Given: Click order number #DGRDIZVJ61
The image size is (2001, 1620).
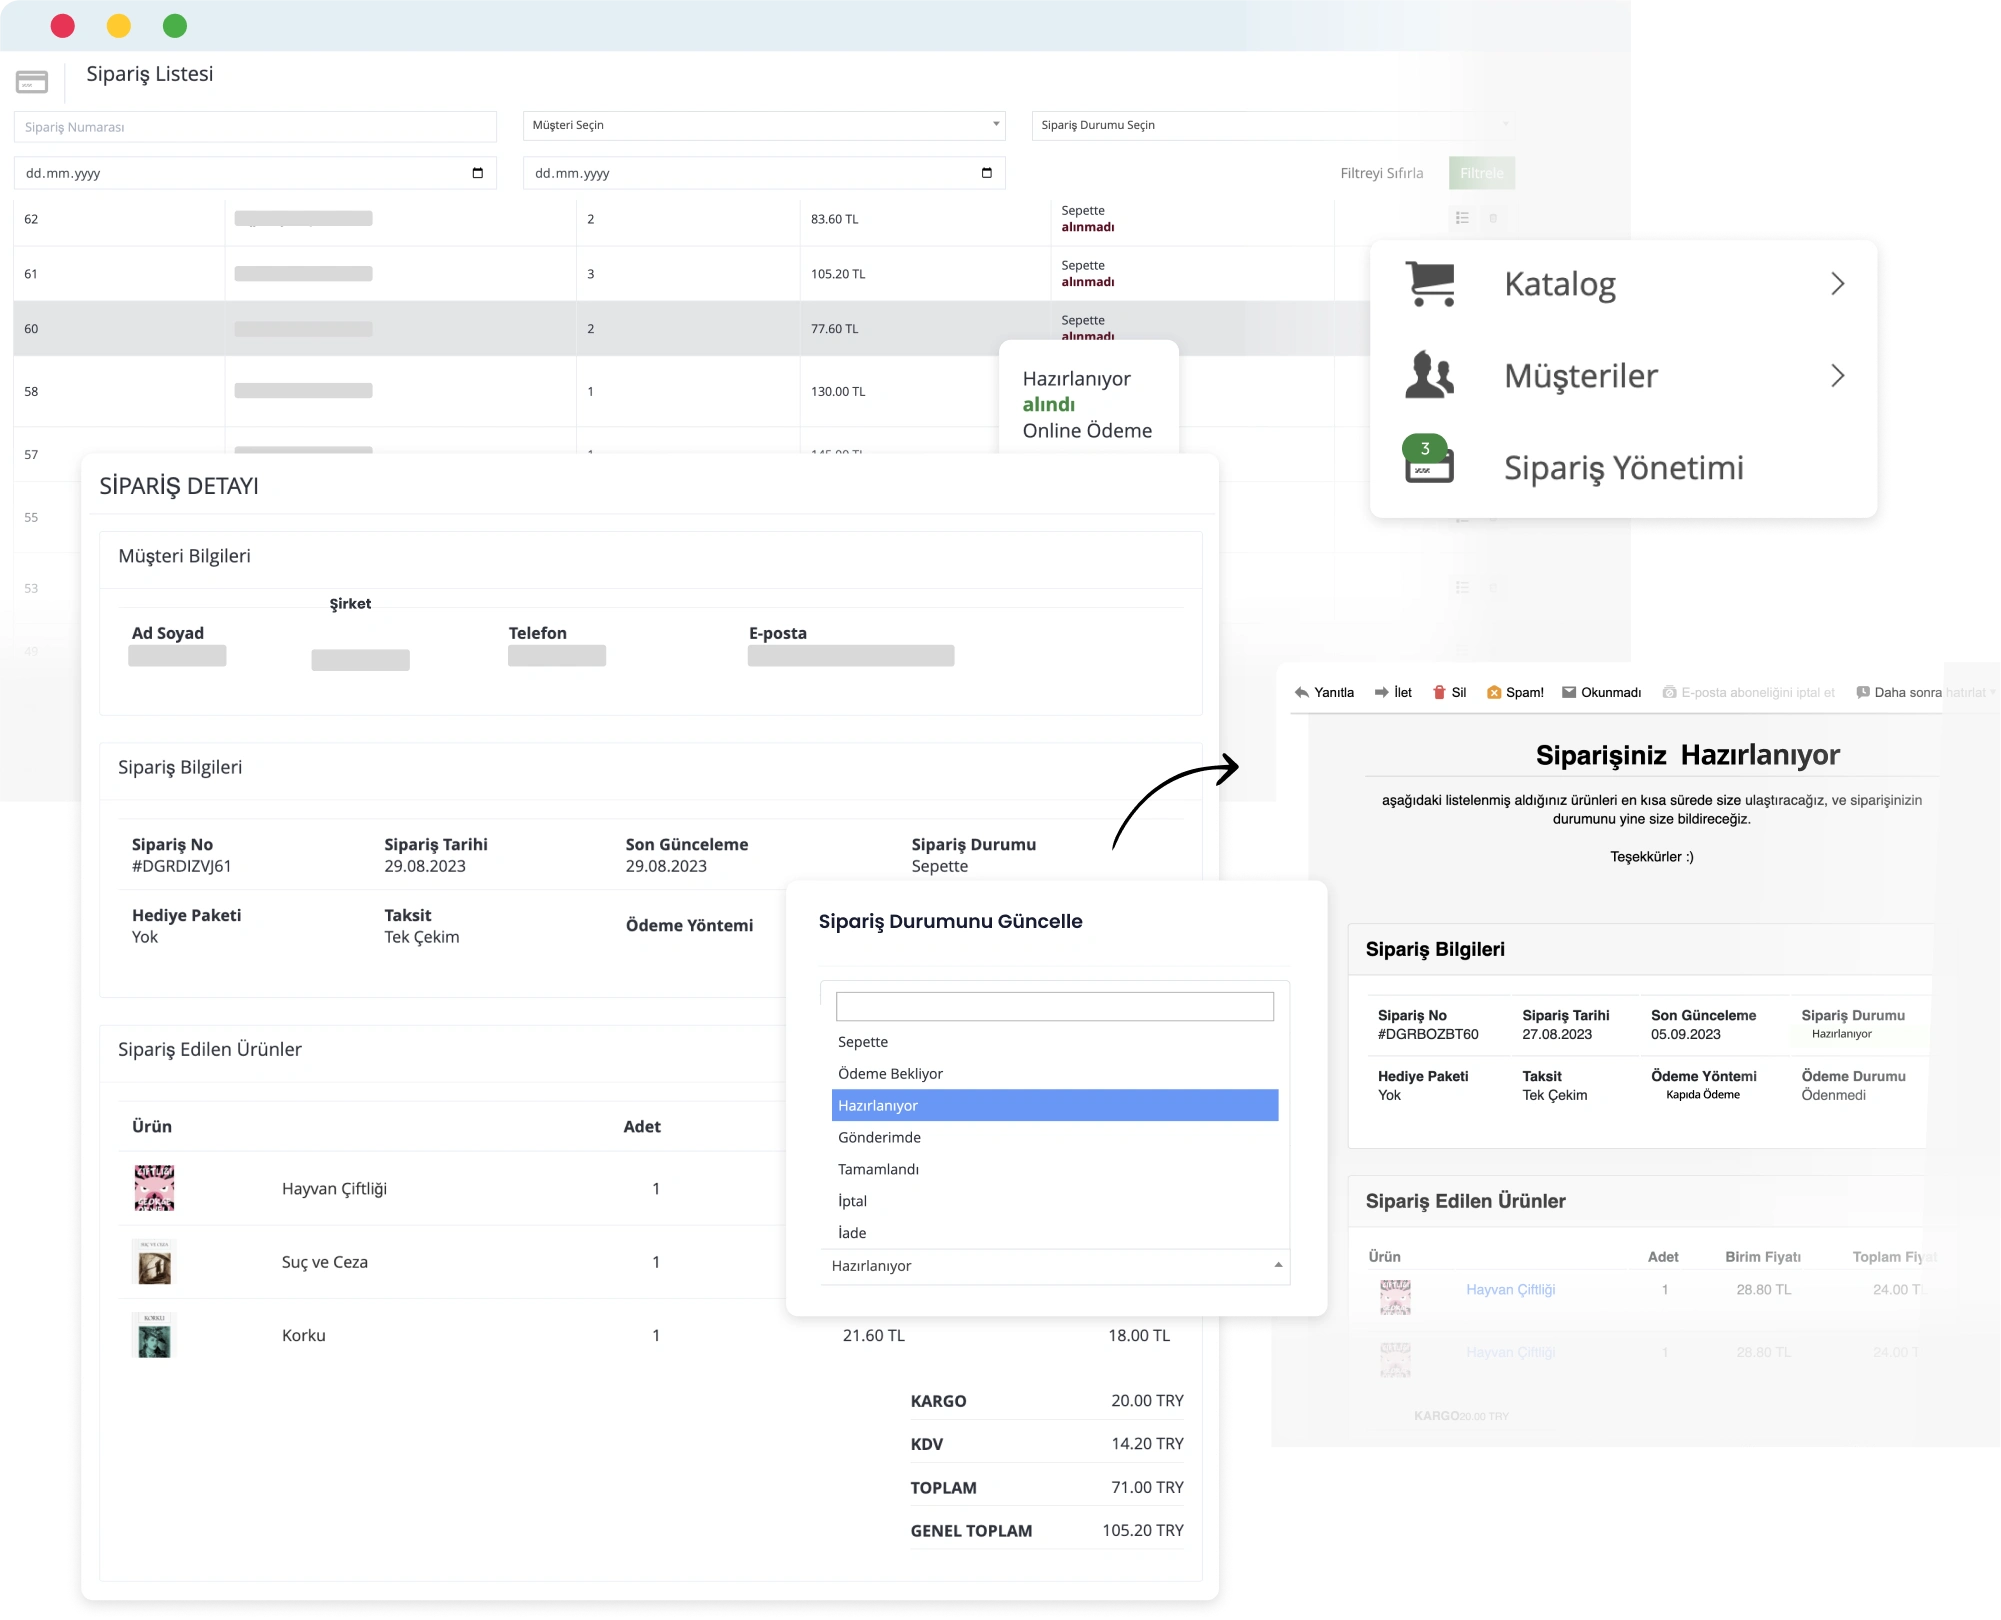Looking at the screenshot, I should (x=181, y=866).
